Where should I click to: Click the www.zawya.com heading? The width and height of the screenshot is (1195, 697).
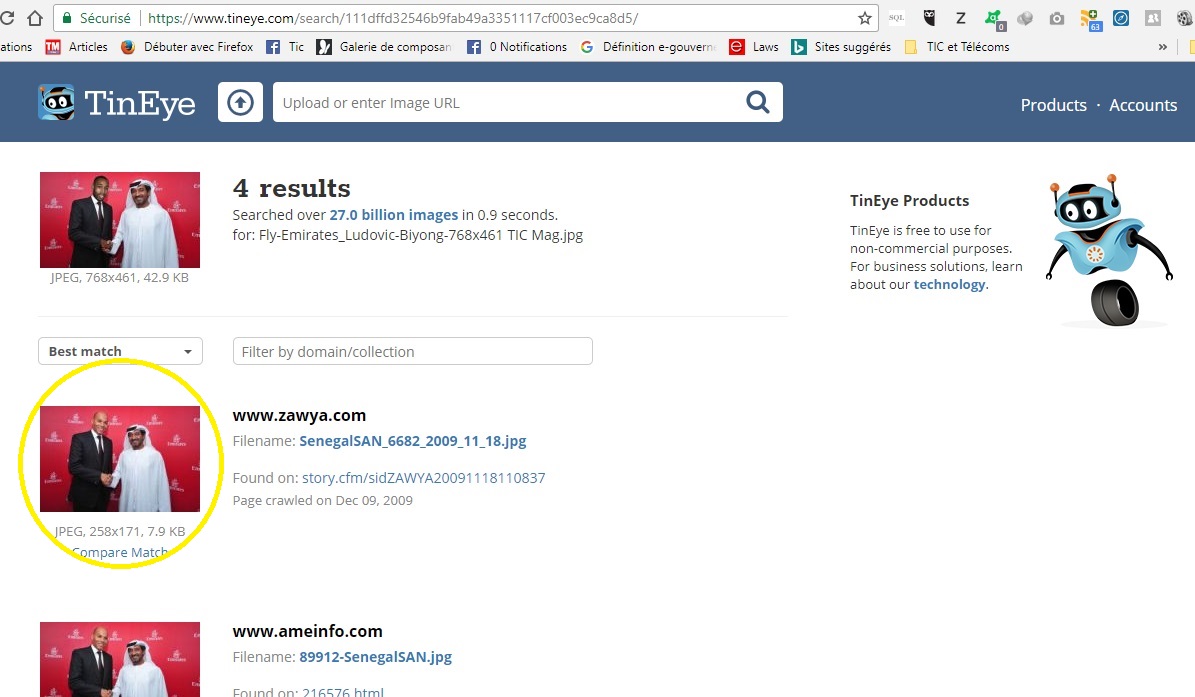299,415
